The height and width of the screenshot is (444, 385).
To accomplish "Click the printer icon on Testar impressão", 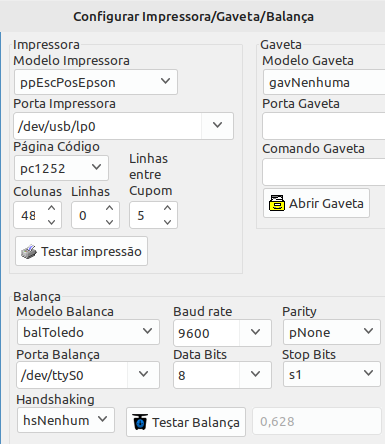I will tap(29, 252).
